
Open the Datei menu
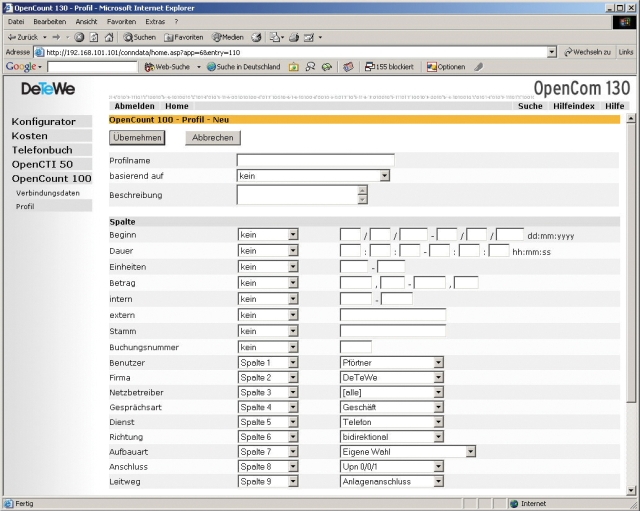(x=16, y=22)
